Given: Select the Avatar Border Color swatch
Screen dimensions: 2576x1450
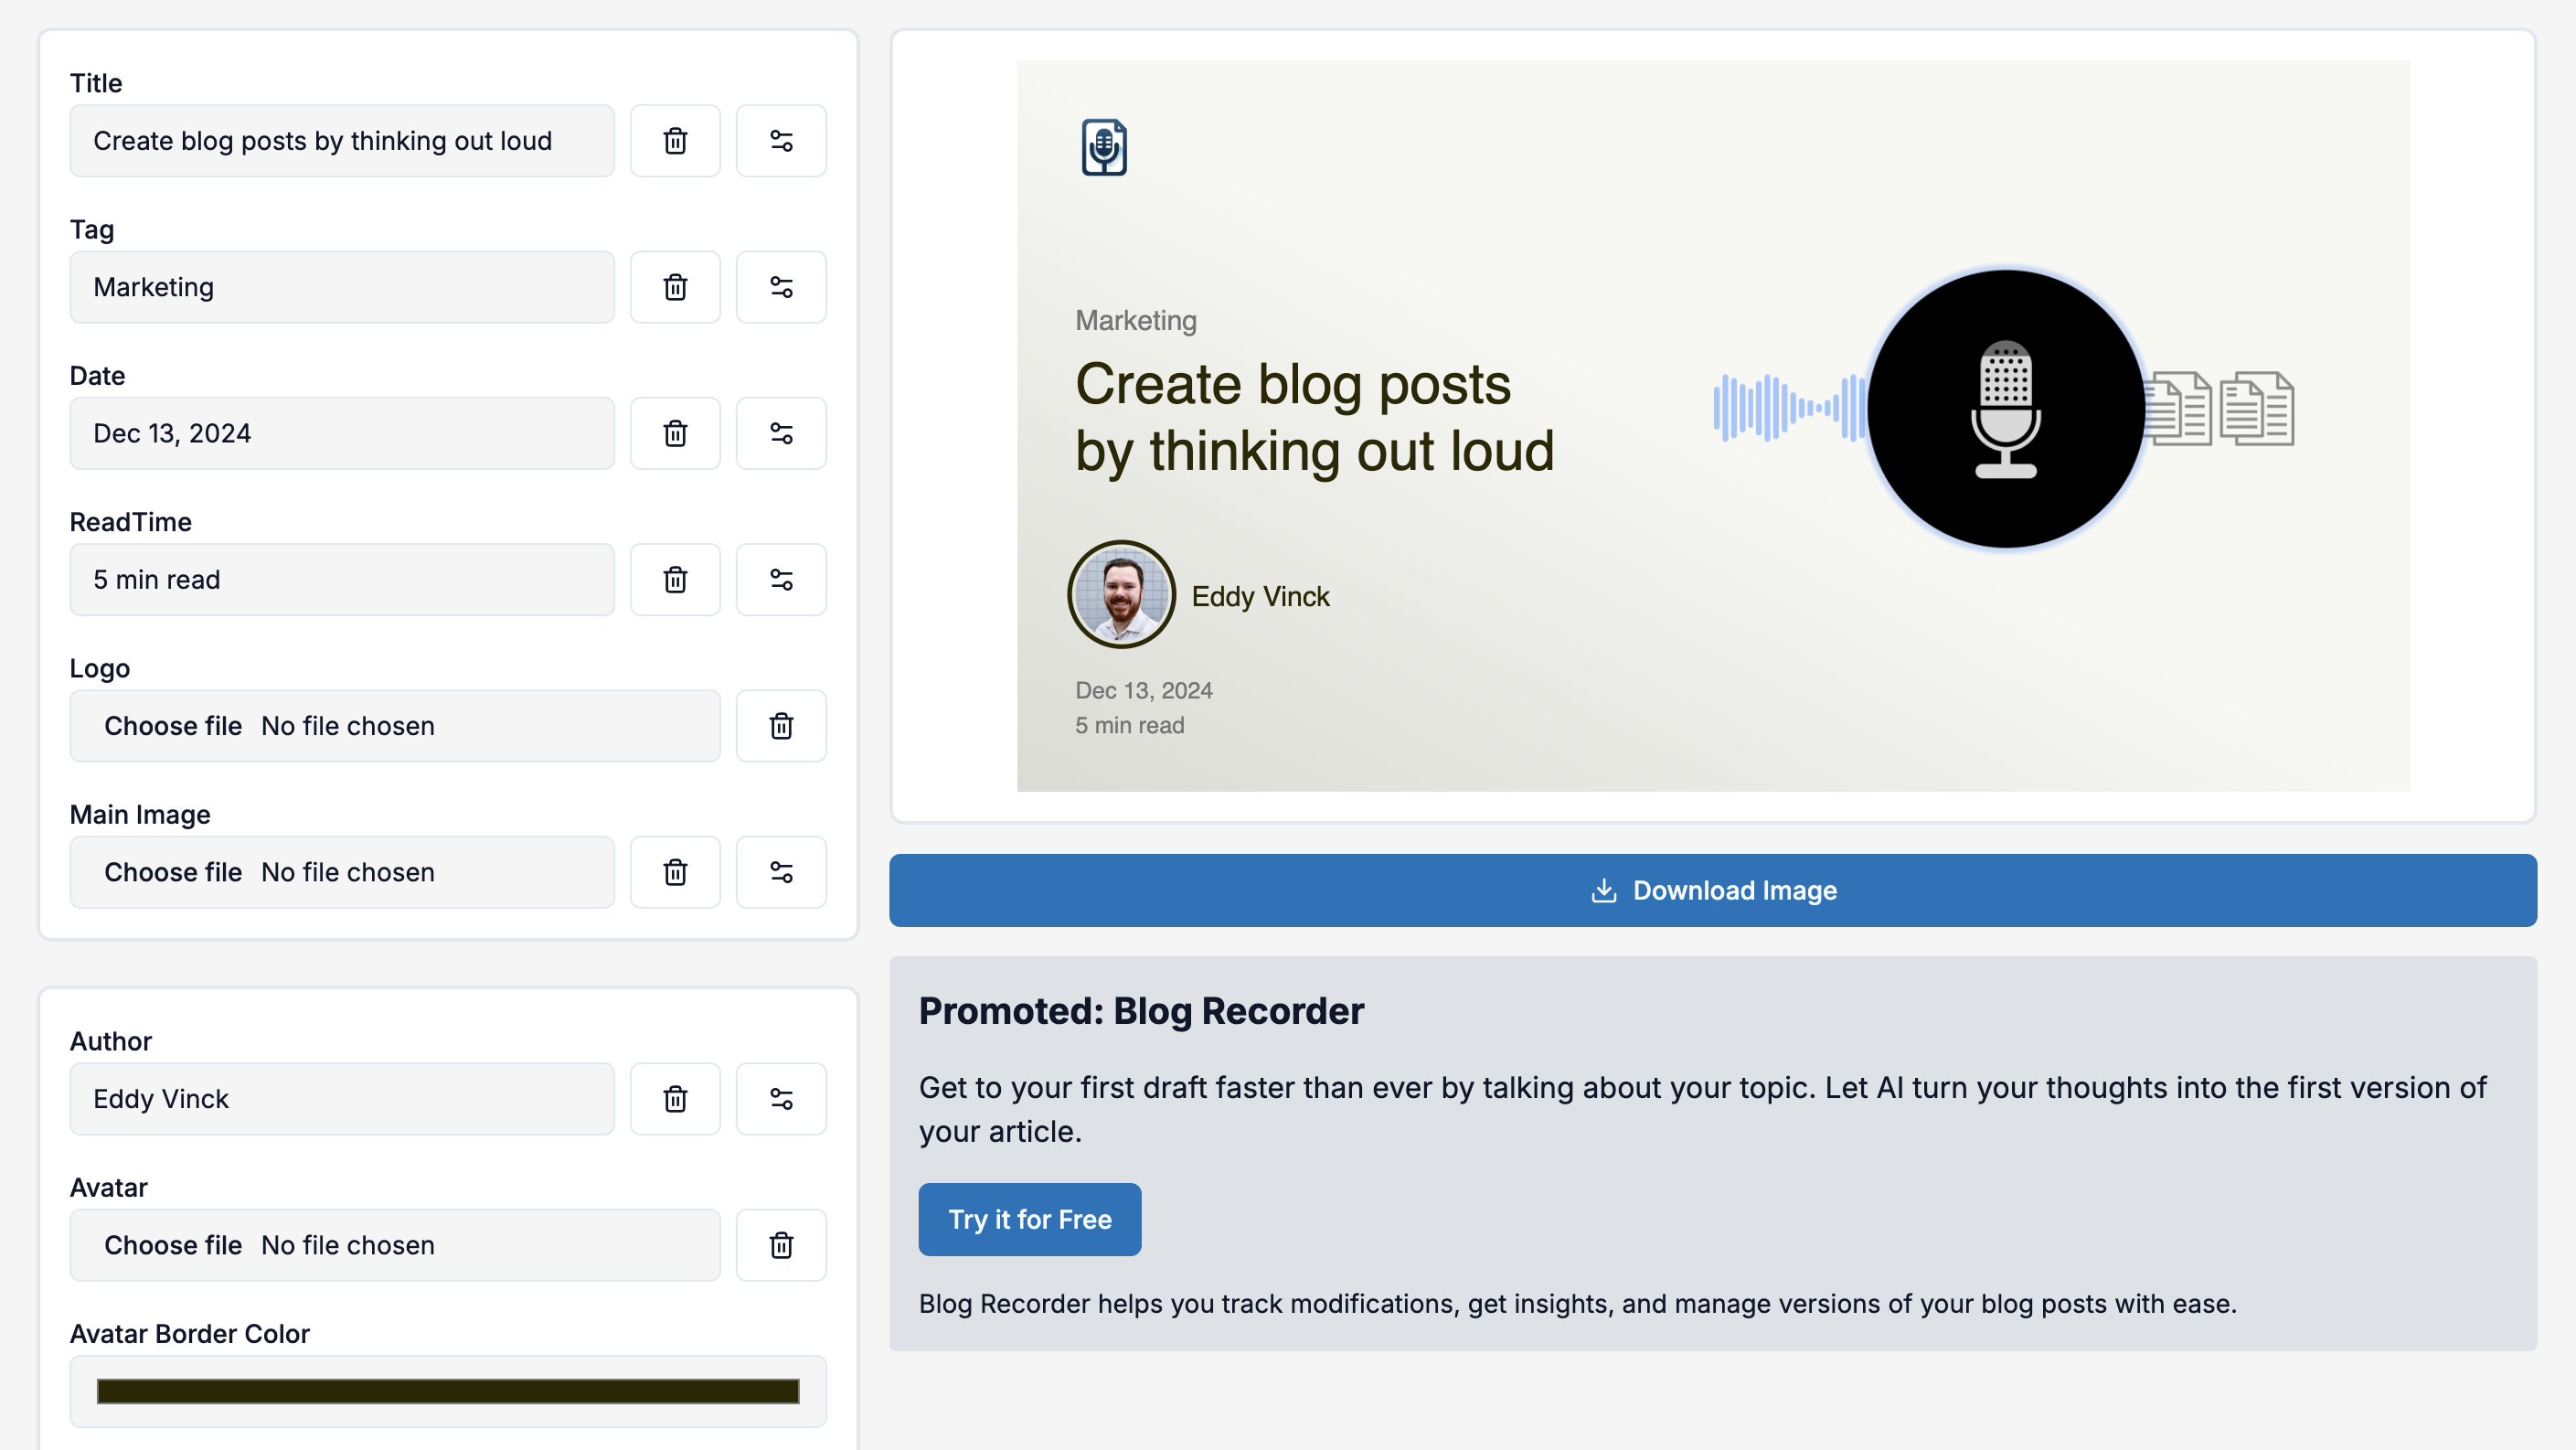Looking at the screenshot, I should (448, 1390).
